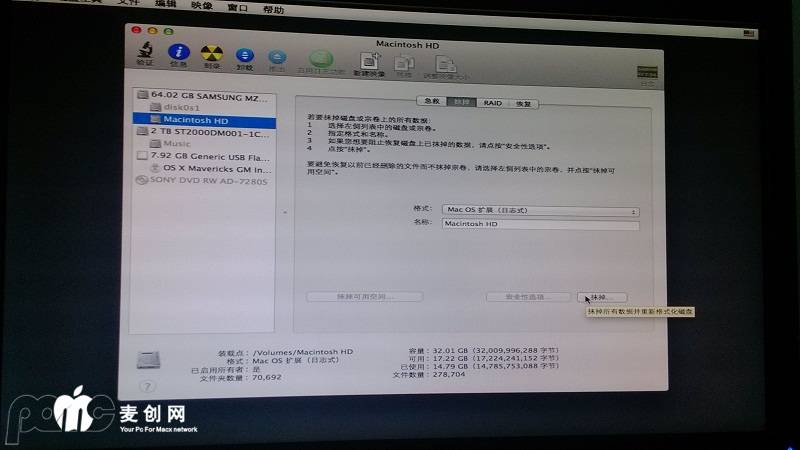
Task: Click the Unmount (卸载) toolbar icon
Action: (243, 56)
